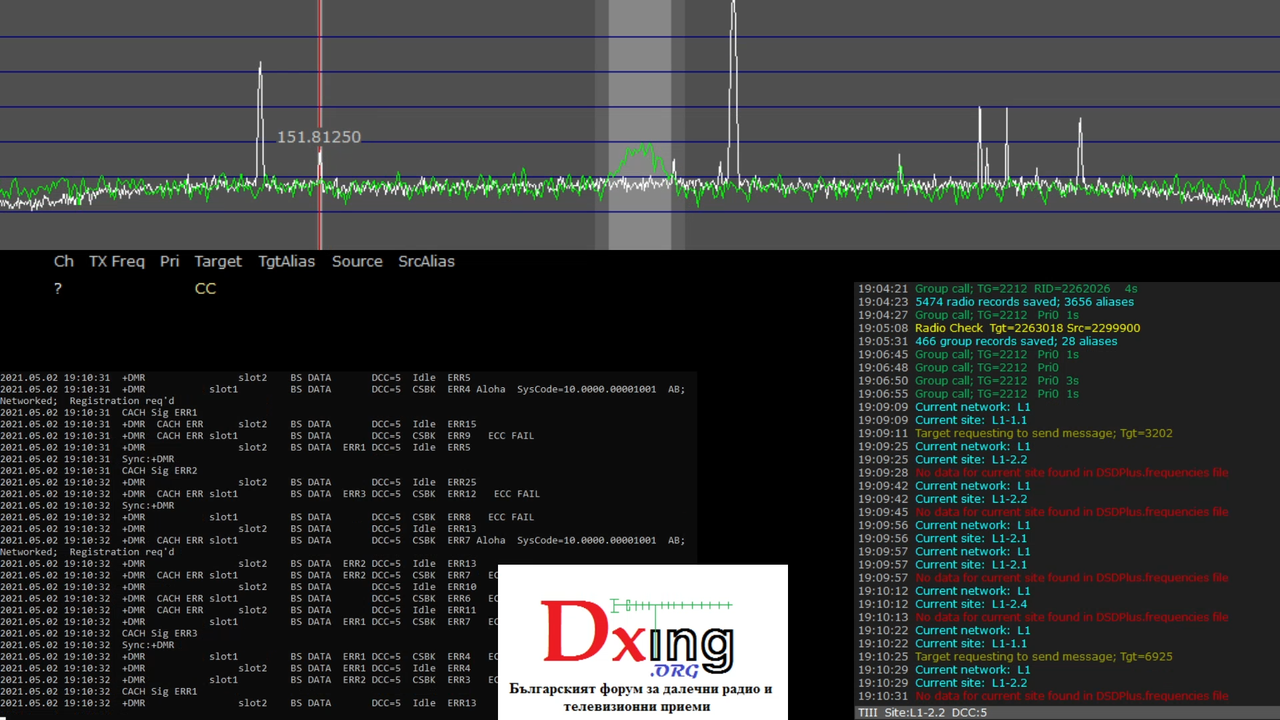Select the "Current site: L1-2.4" log entry
Screen dimensions: 1280x720
point(943,604)
